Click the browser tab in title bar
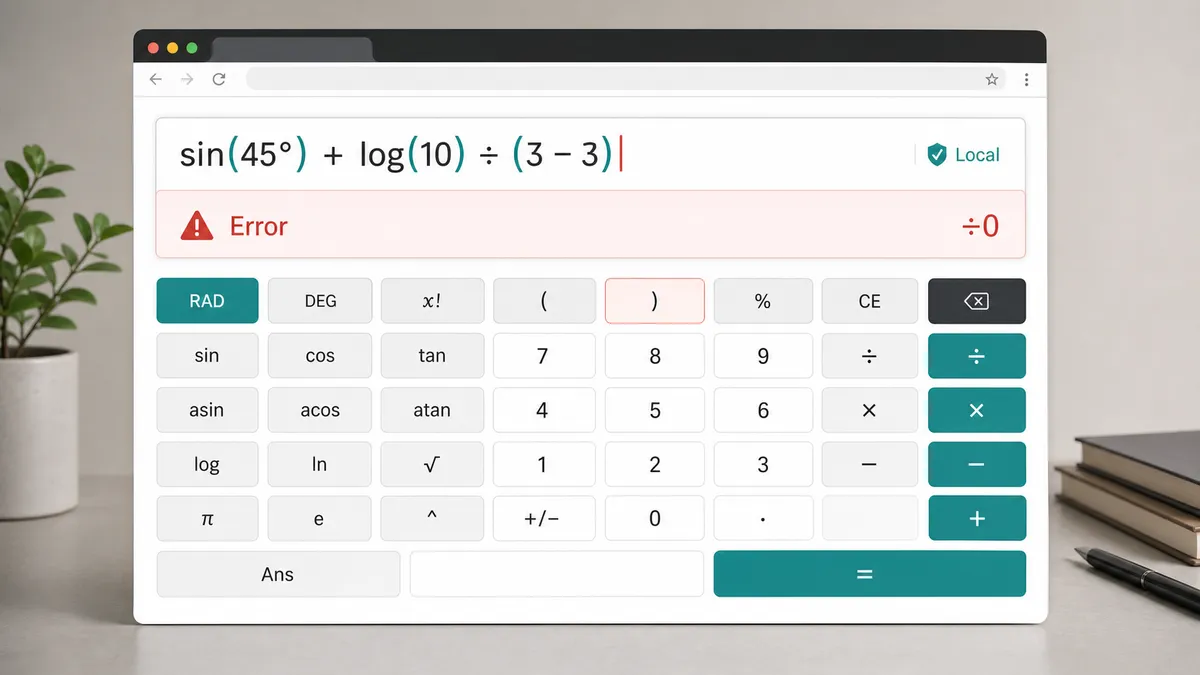This screenshot has height=675, width=1200. 292,49
